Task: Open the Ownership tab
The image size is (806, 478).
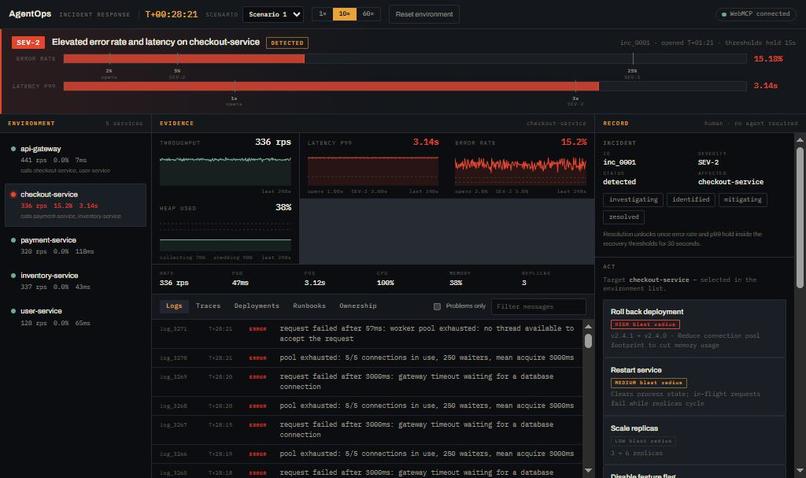Action: coord(358,306)
